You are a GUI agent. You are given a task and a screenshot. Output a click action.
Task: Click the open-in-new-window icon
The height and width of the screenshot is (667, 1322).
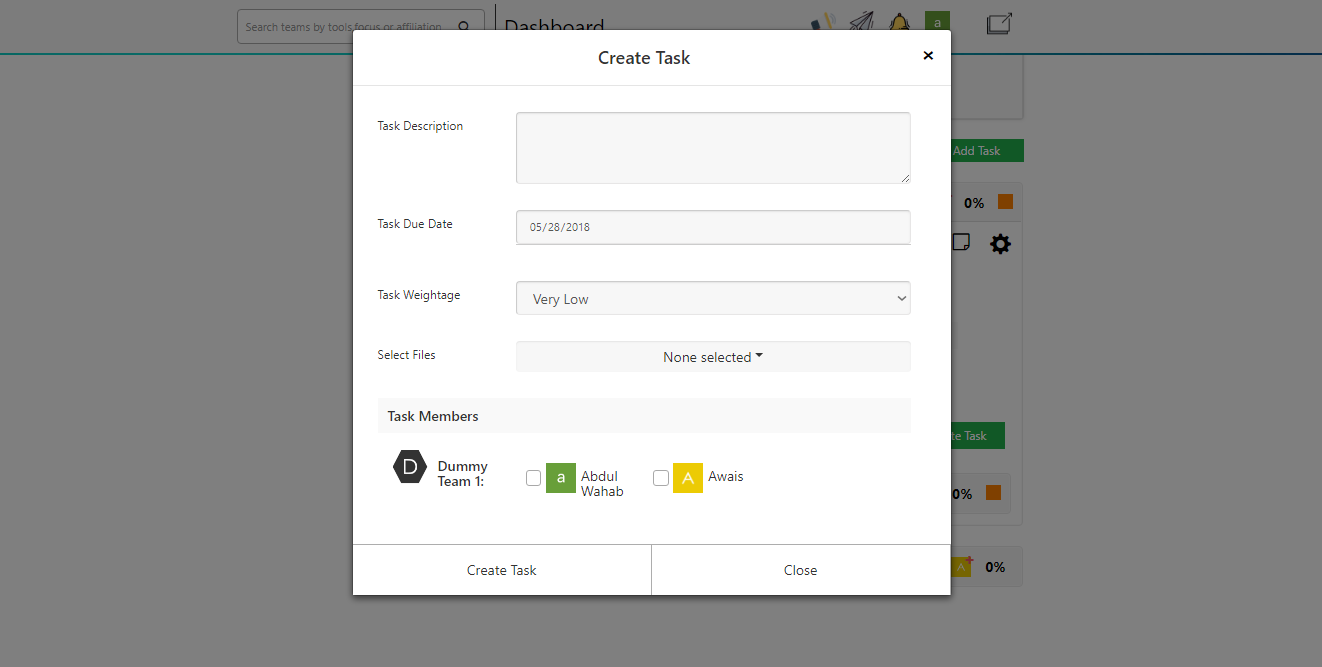[999, 24]
